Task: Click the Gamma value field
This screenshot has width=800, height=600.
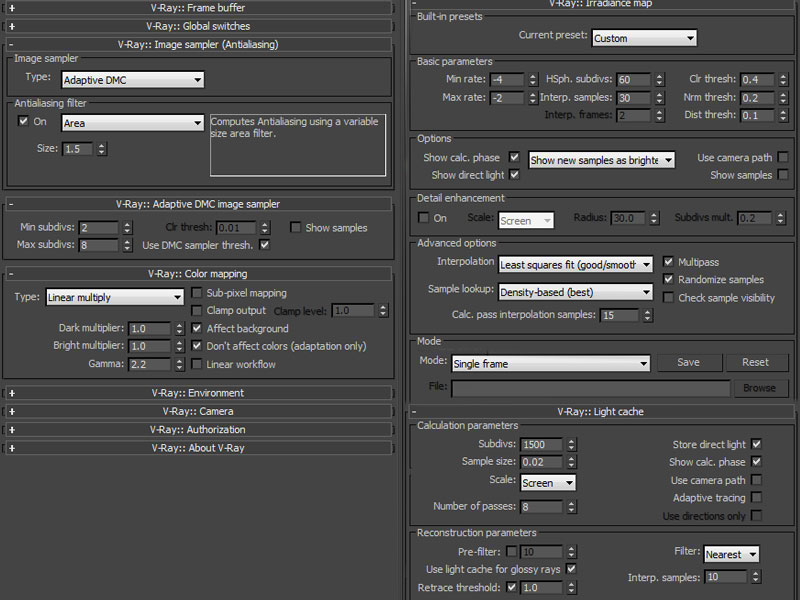Action: [149, 364]
